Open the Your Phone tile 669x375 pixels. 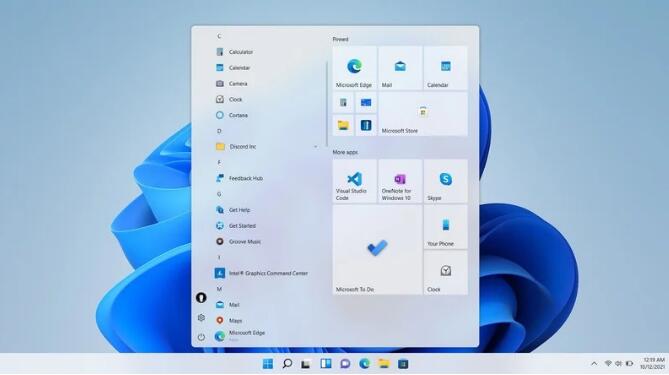(445, 227)
